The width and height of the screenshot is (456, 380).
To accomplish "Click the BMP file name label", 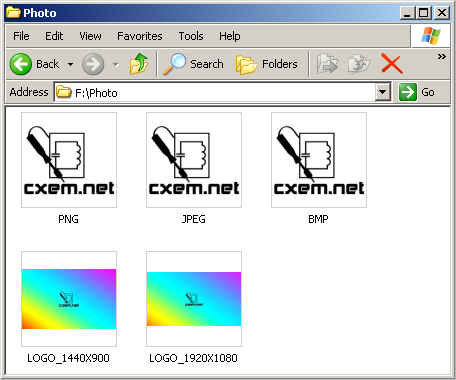I will click(318, 219).
